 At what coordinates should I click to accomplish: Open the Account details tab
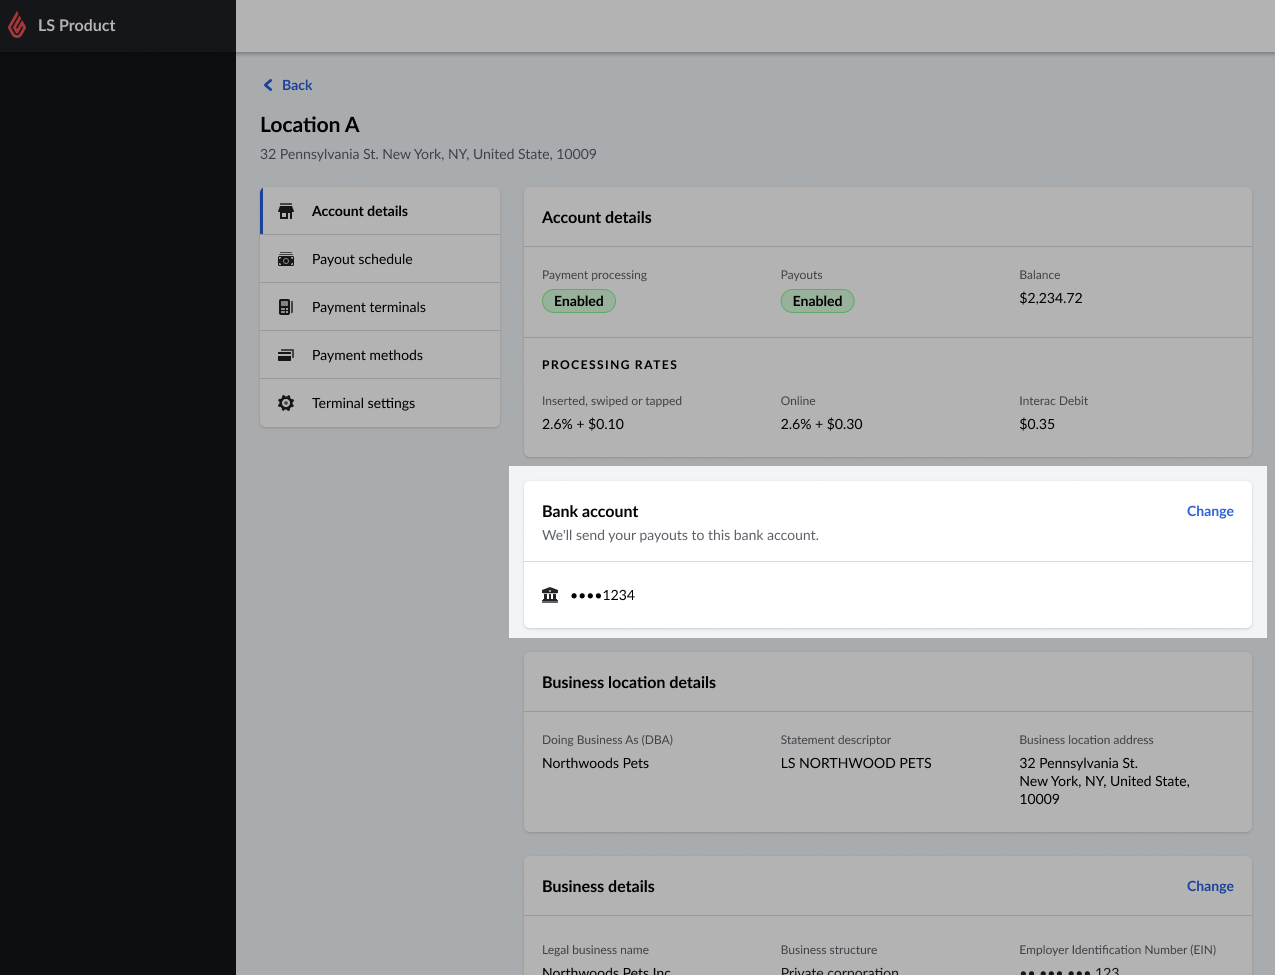pyautogui.click(x=360, y=211)
